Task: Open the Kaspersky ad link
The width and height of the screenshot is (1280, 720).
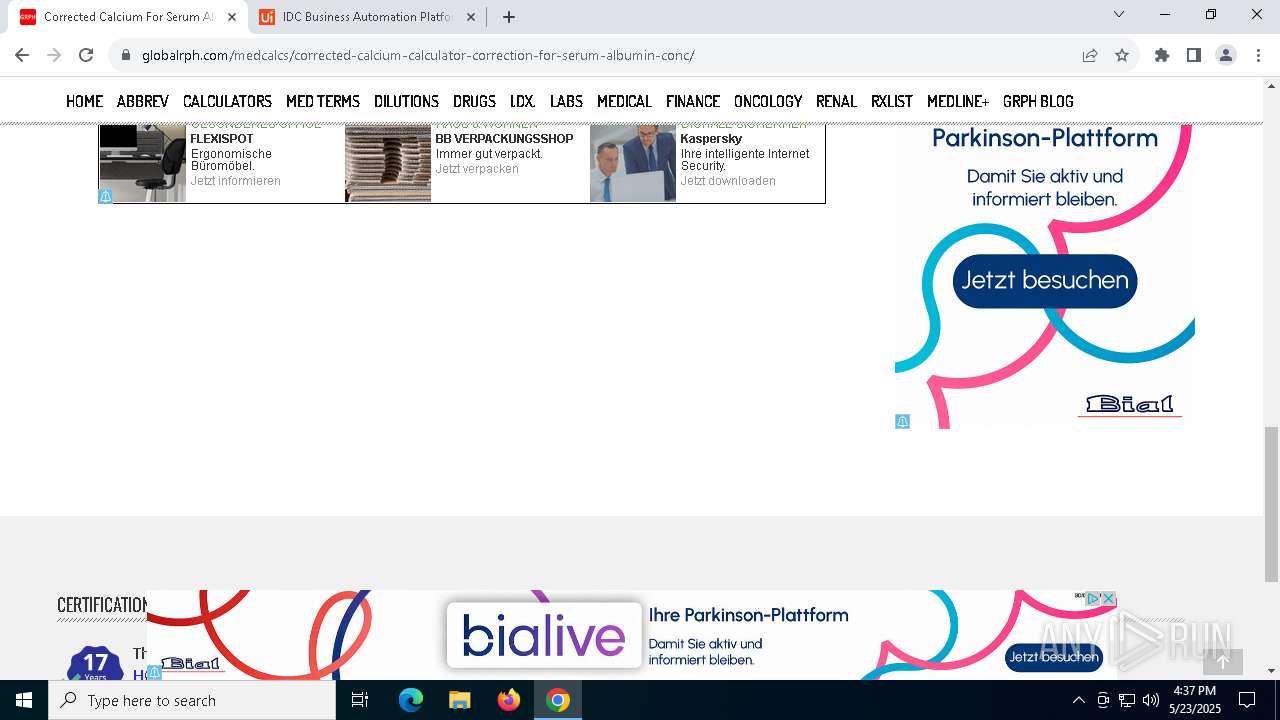Action: tap(711, 139)
